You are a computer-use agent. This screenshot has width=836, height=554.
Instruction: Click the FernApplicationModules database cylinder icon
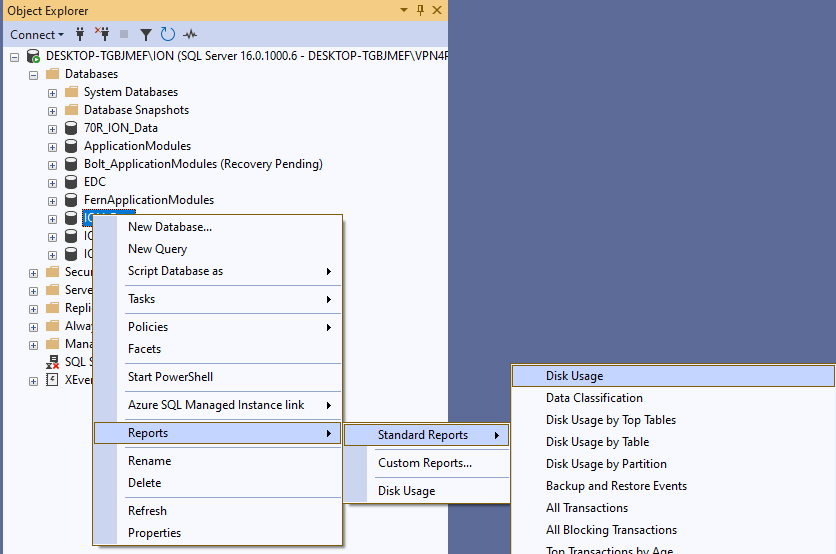click(x=71, y=200)
